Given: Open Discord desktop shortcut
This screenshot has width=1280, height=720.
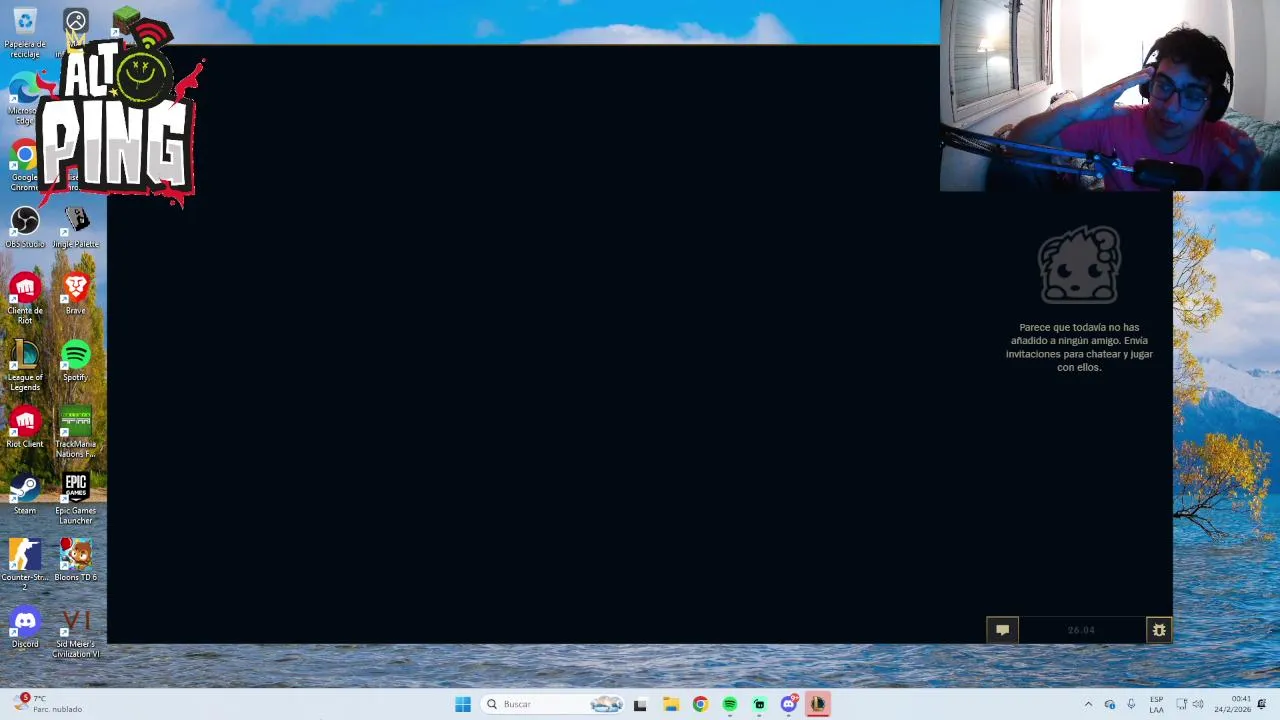Looking at the screenshot, I should click(24, 628).
